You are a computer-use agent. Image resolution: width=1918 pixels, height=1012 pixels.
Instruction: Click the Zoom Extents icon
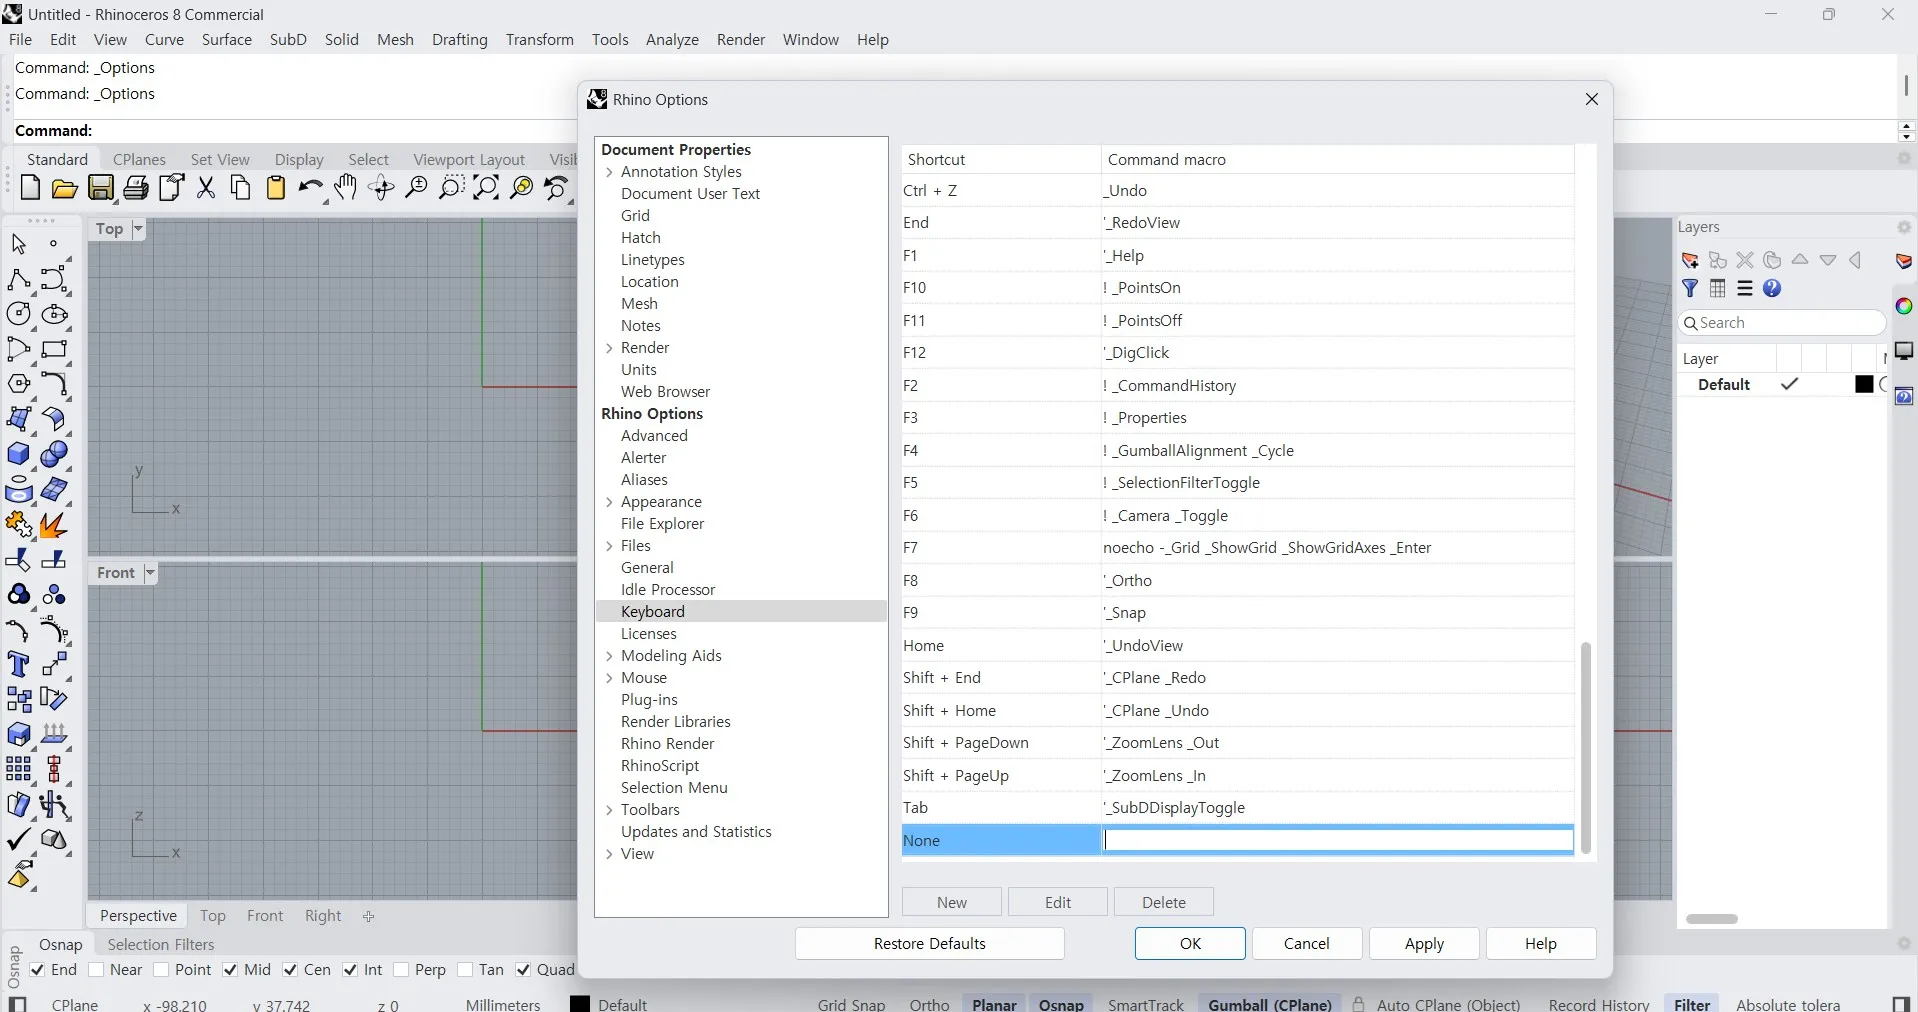(486, 188)
